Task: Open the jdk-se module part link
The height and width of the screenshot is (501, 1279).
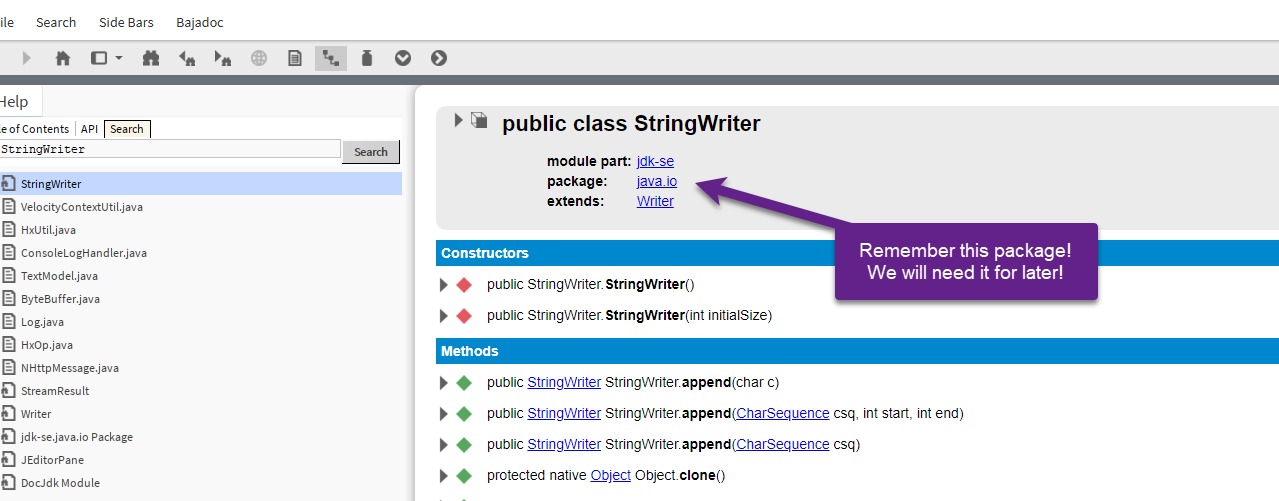Action: point(655,161)
